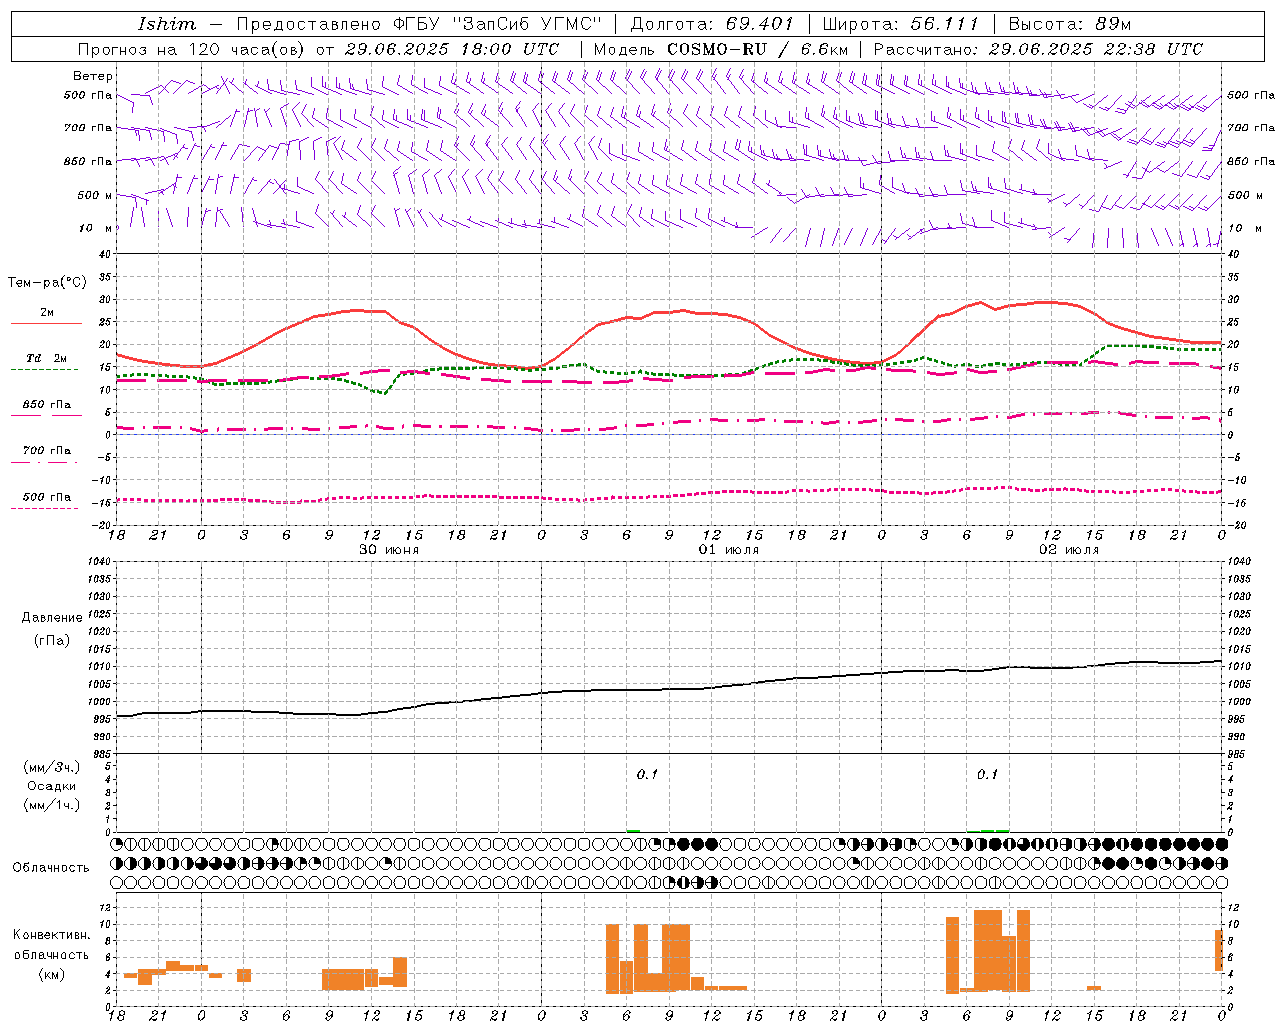Image resolution: width=1280 pixels, height=1024 pixels.
Task: Click the "(мм/1ч.)" precipitation unit label
Action: tap(52, 805)
